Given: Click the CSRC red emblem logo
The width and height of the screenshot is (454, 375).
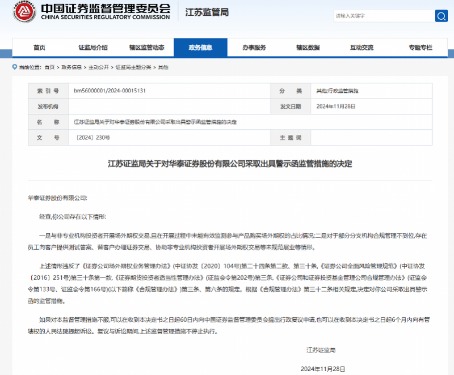Looking at the screenshot, I should 24,12.
